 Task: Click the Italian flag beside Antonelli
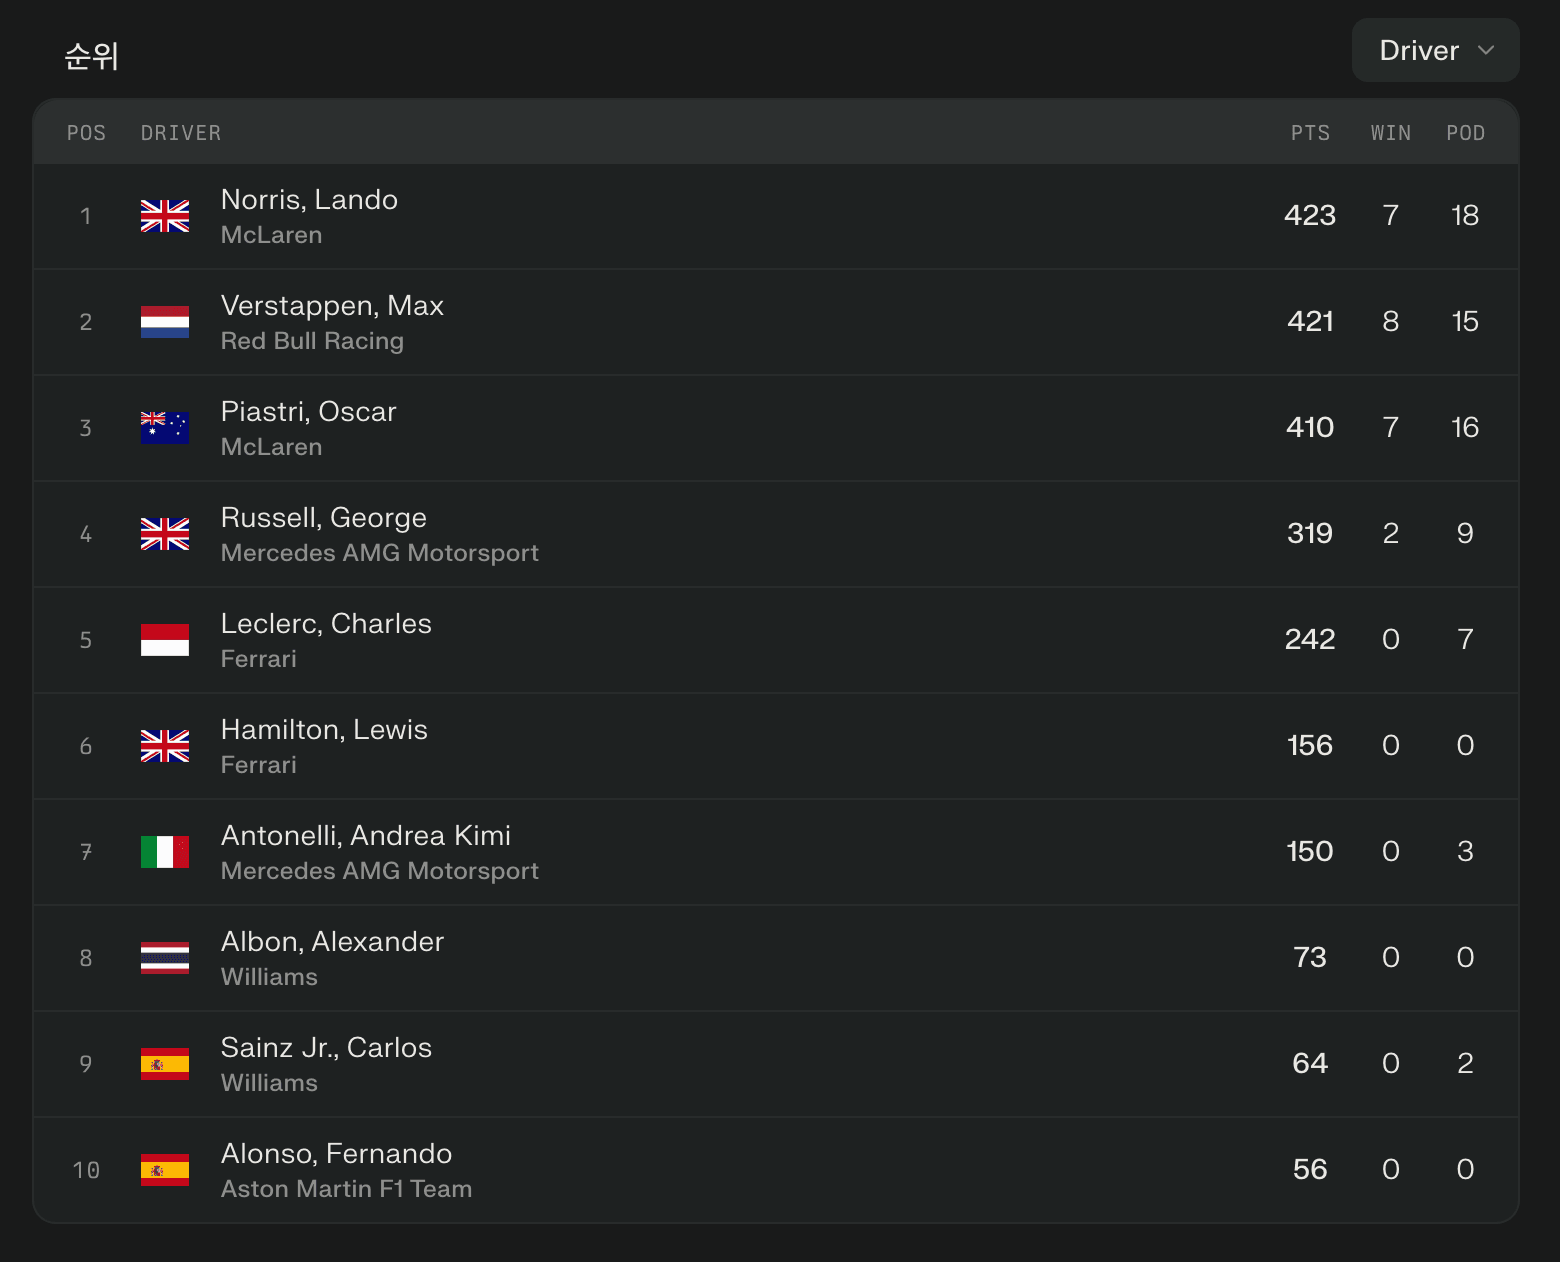click(x=165, y=852)
